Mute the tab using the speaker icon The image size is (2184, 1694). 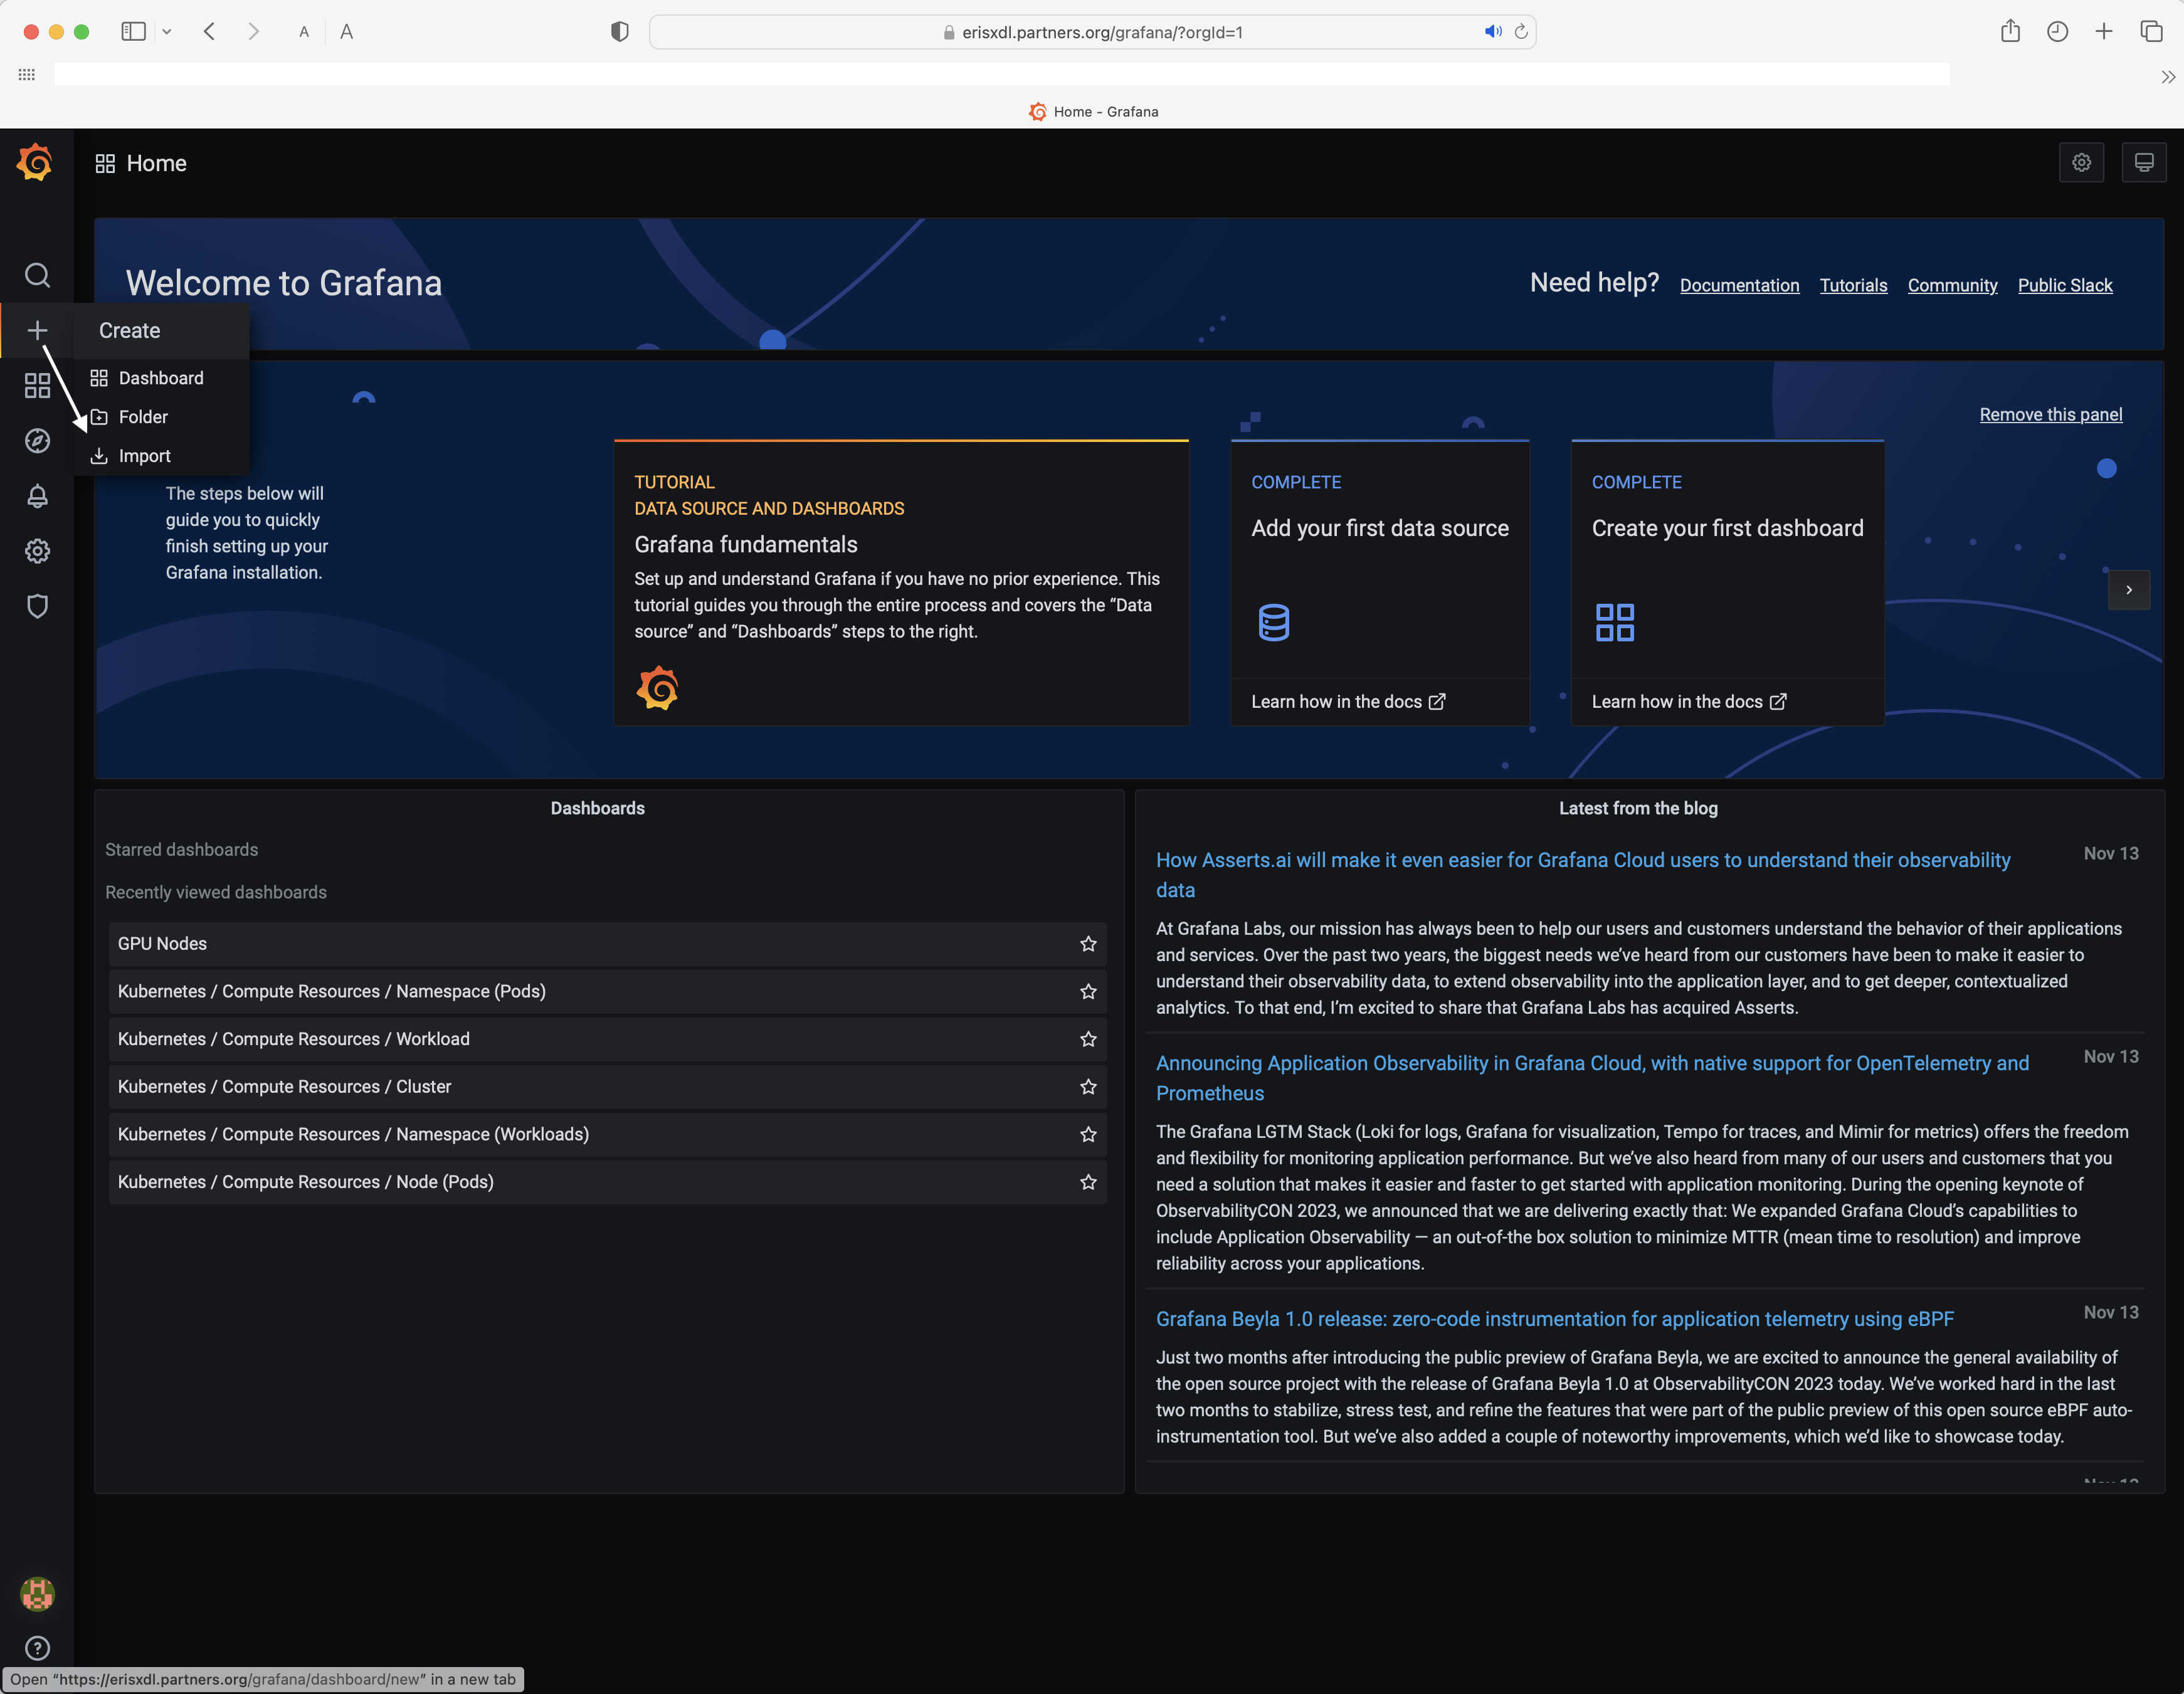point(1492,32)
